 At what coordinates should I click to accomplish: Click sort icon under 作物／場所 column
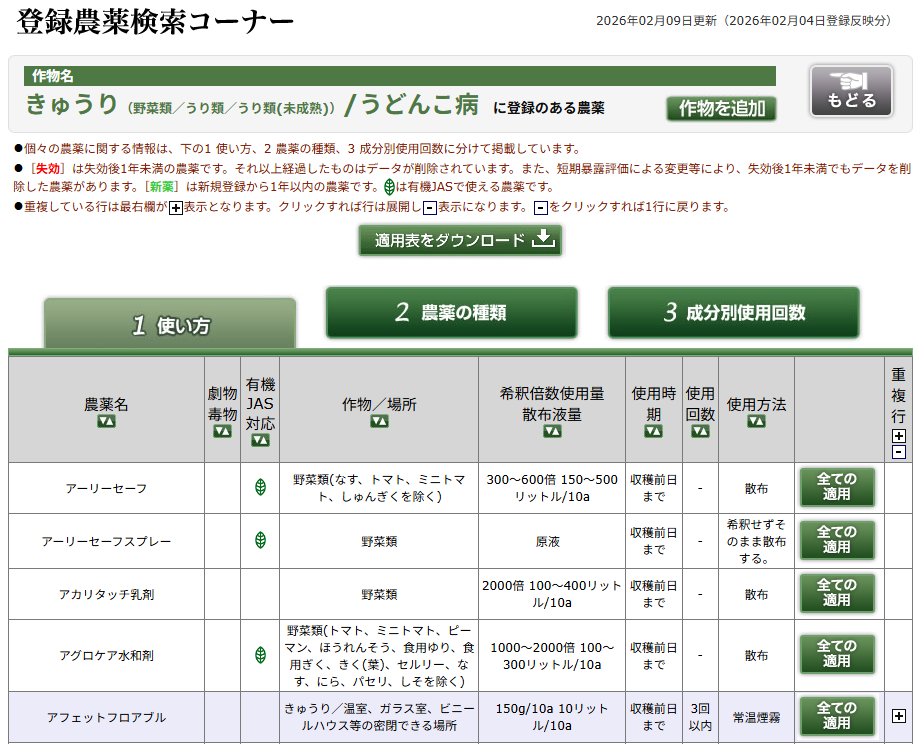pos(379,422)
